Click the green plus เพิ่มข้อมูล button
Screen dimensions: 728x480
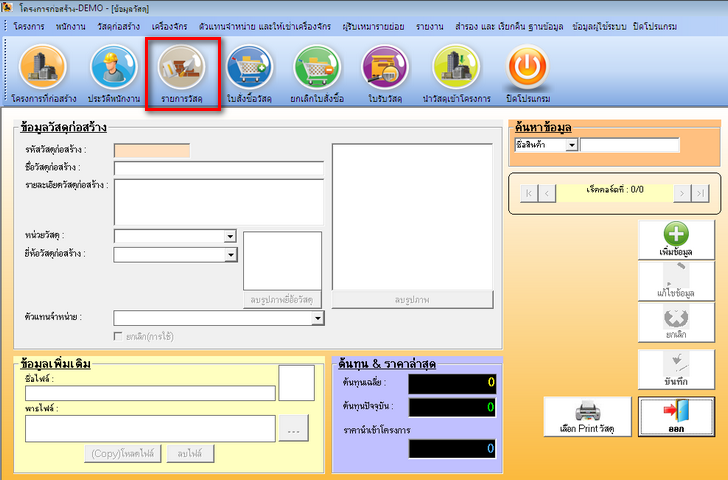[x=676, y=240]
